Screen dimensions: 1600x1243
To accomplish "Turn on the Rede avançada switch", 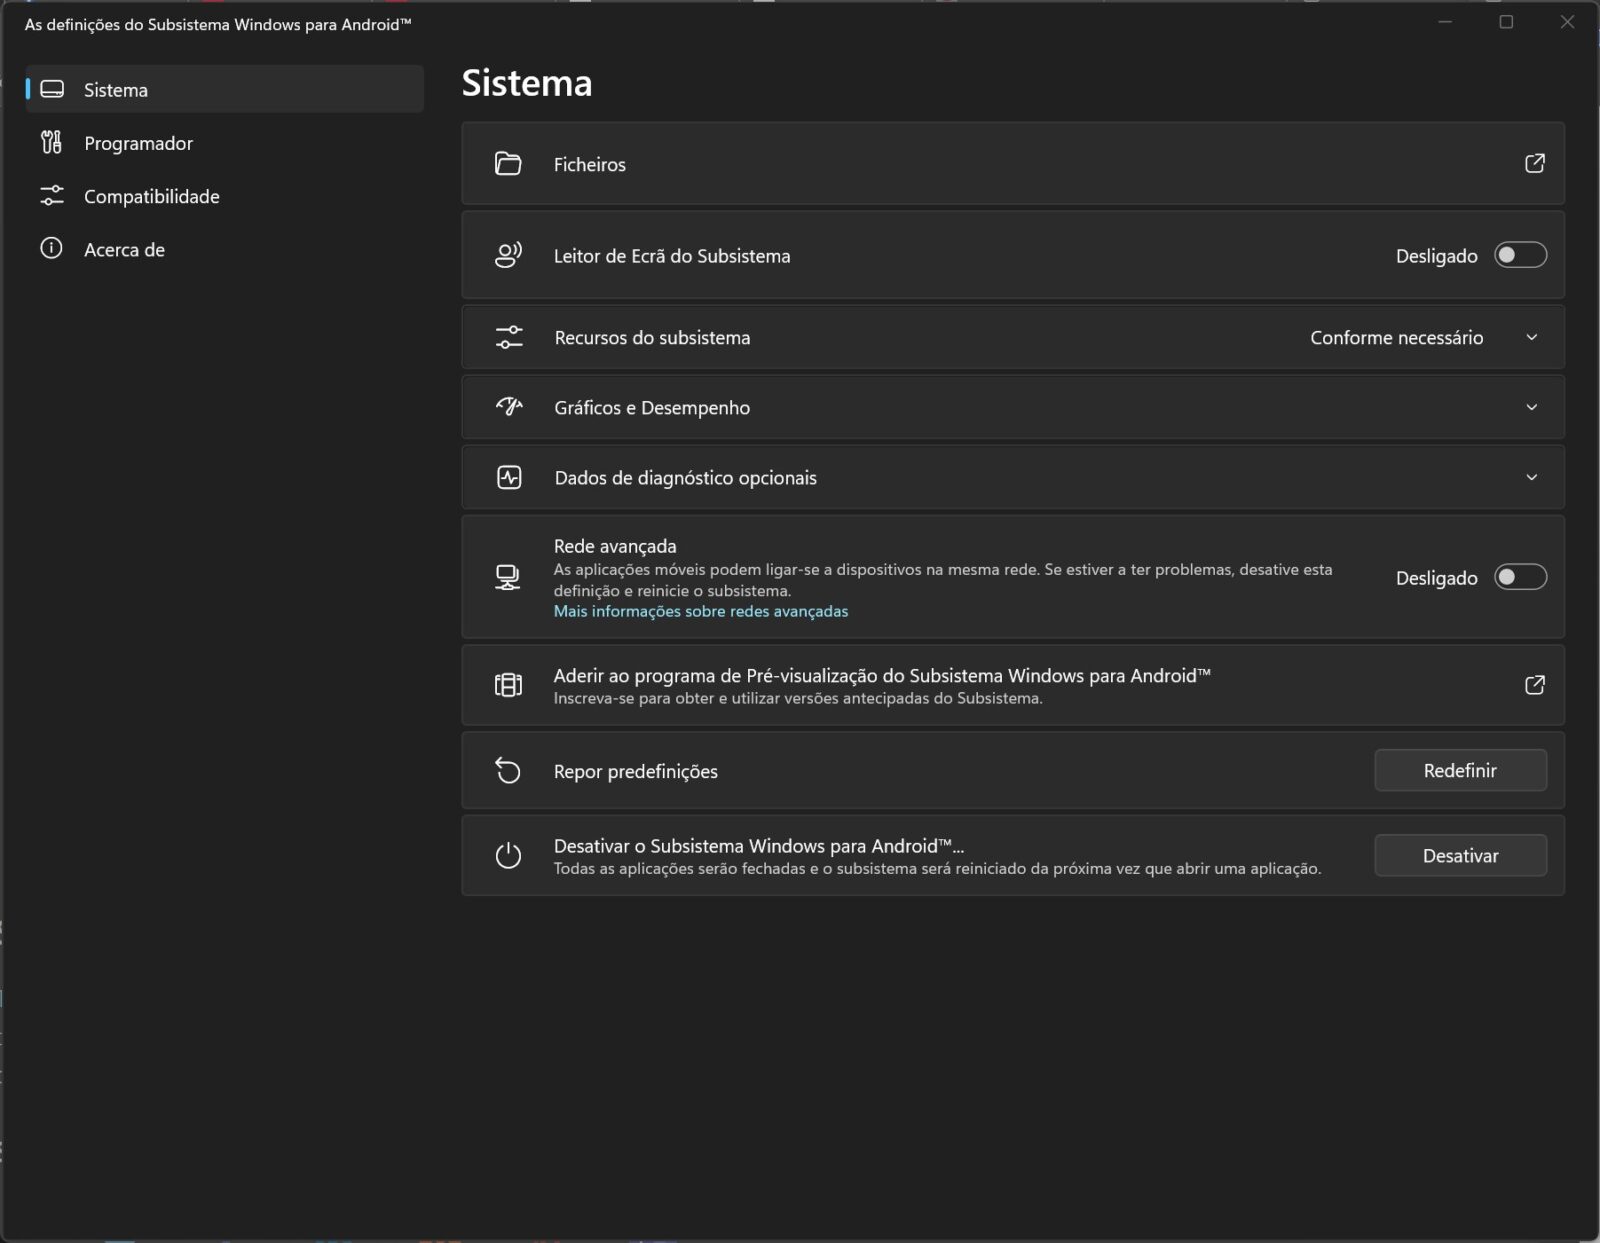I will 1519,577.
